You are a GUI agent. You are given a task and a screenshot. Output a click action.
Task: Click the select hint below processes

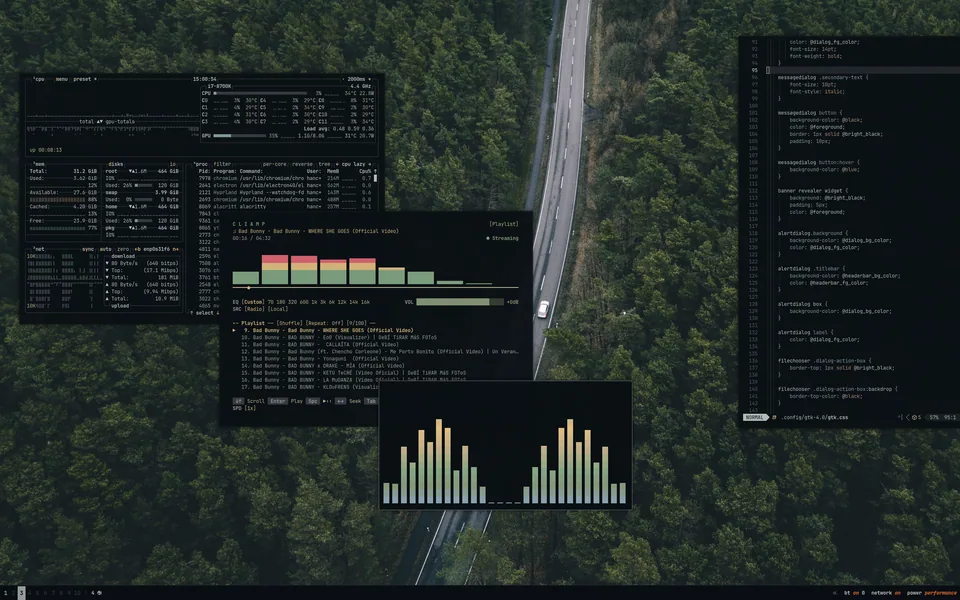coord(202,313)
